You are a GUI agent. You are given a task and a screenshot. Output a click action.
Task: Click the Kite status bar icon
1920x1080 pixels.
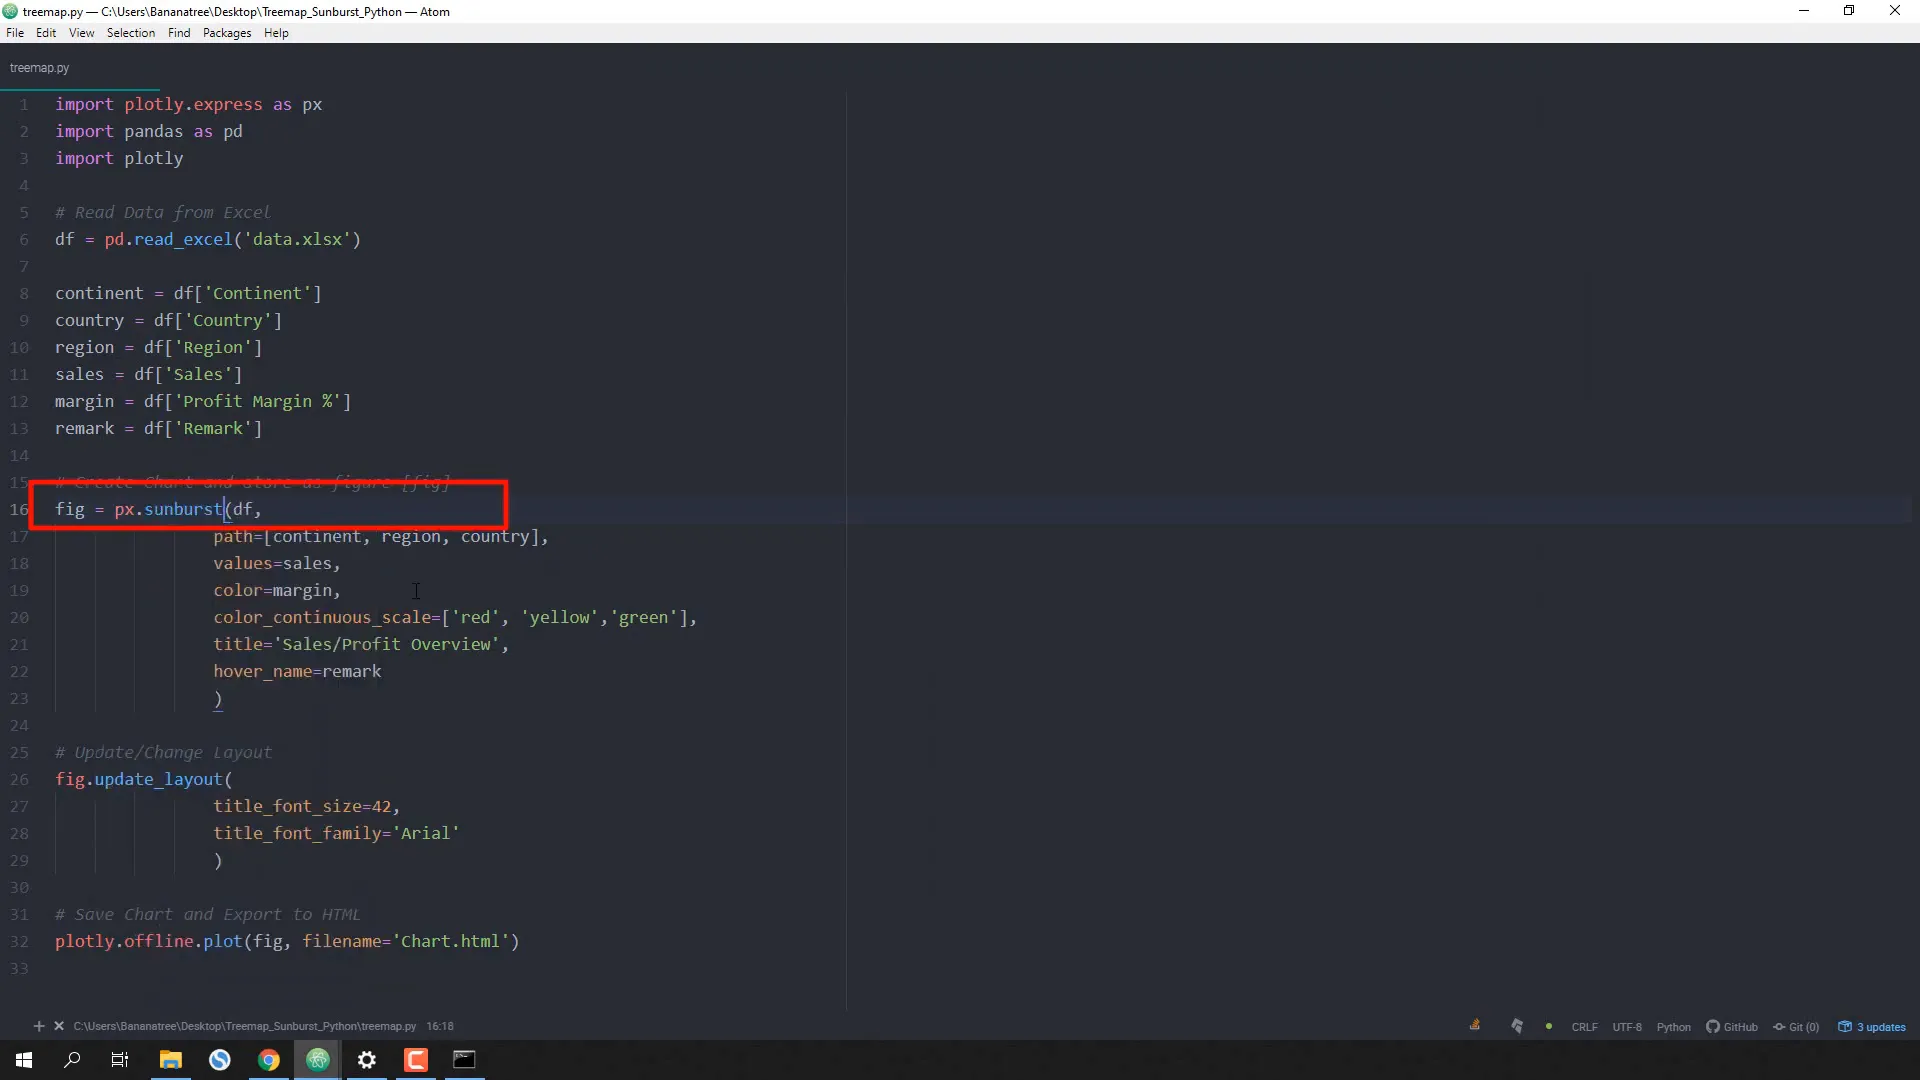coord(1517,1026)
